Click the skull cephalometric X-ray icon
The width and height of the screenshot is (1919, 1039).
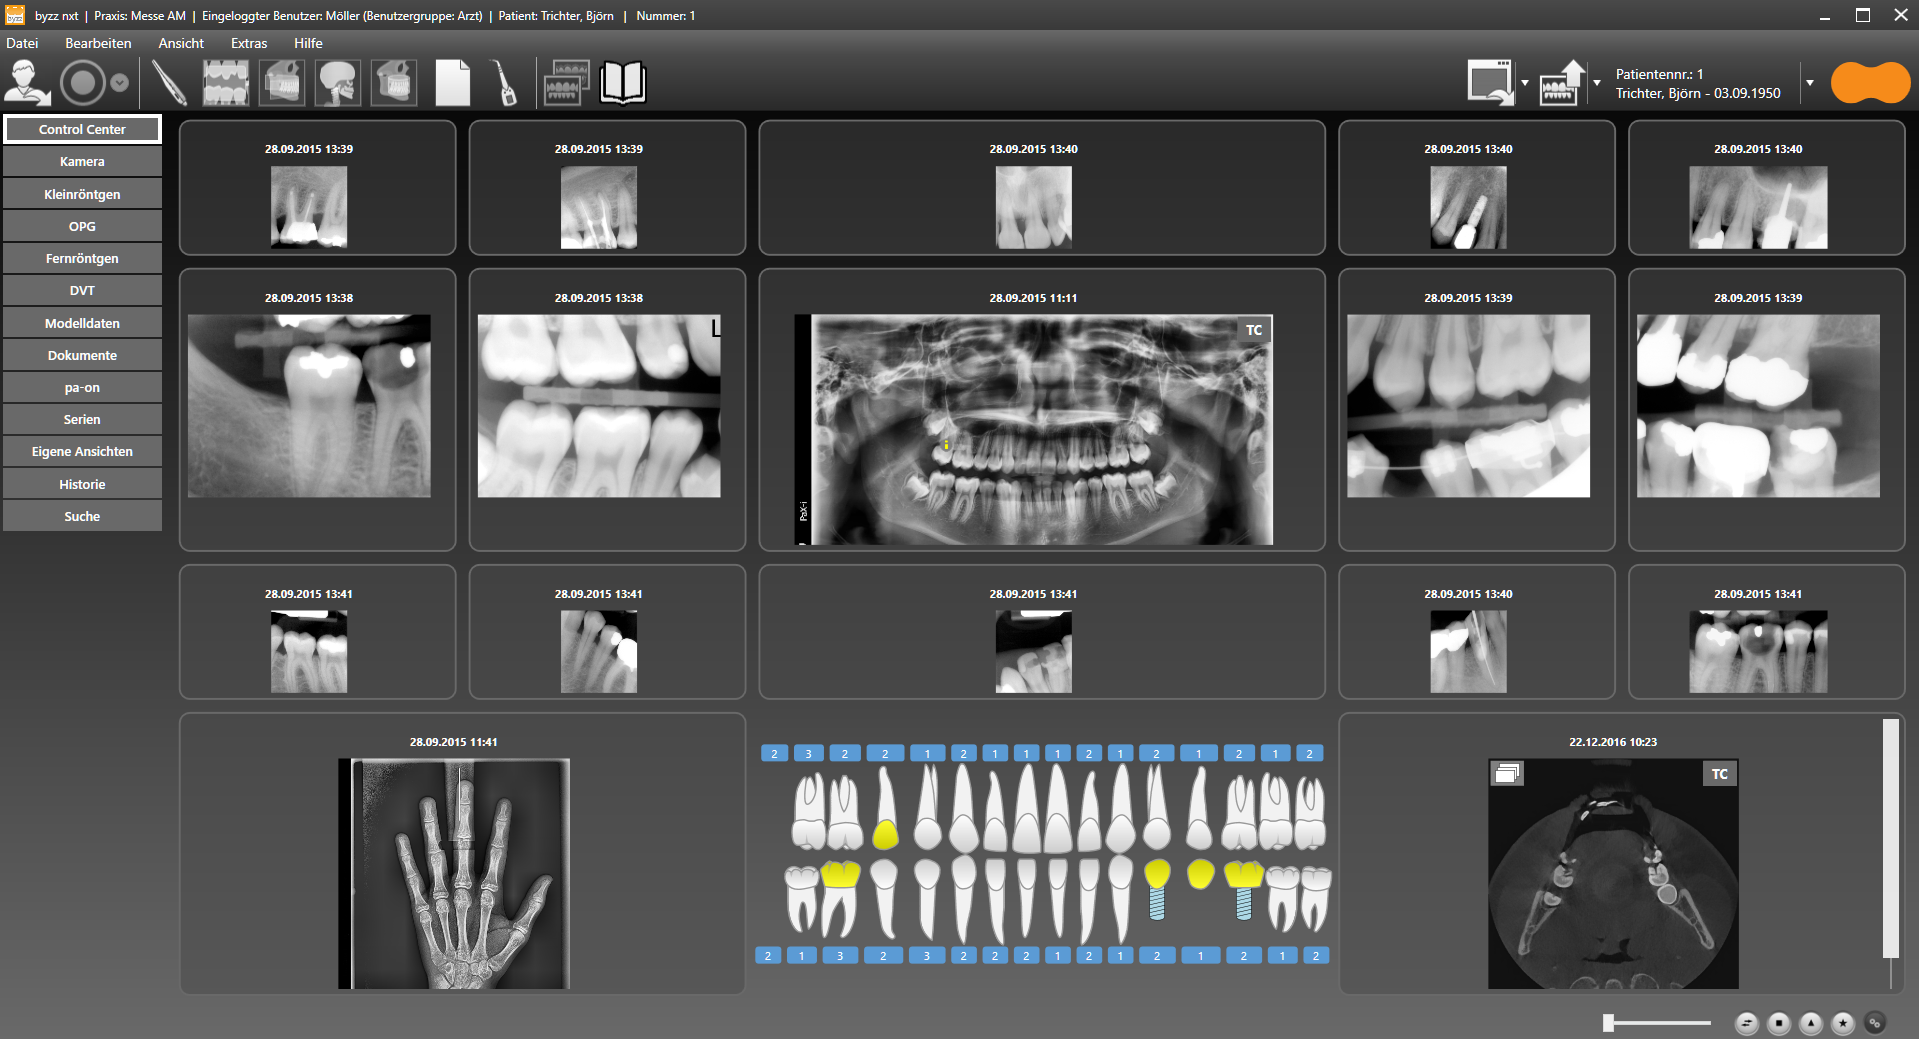tap(338, 82)
